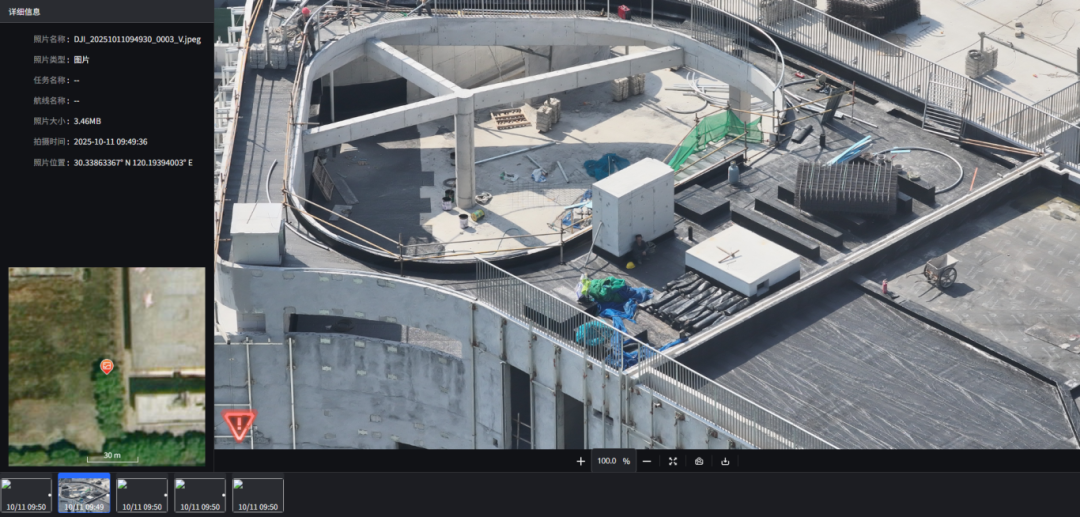The height and width of the screenshot is (517, 1080).
Task: Select the last thumbnail in the filmstrip
Action: (258, 495)
